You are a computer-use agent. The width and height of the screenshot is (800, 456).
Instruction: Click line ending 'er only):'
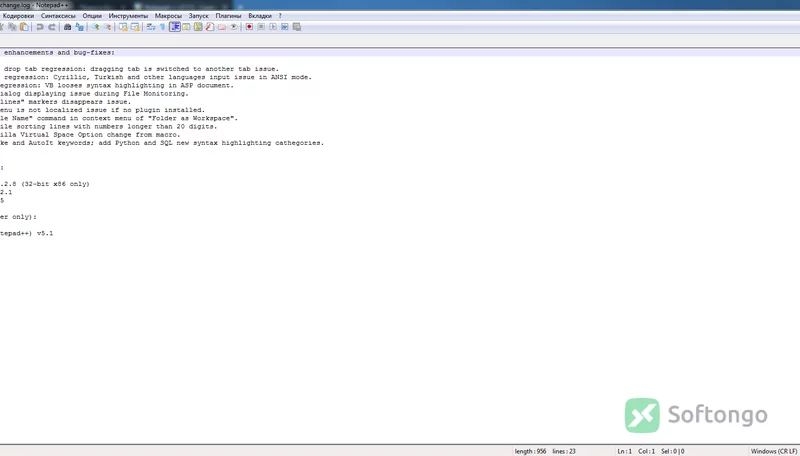click(x=18, y=217)
